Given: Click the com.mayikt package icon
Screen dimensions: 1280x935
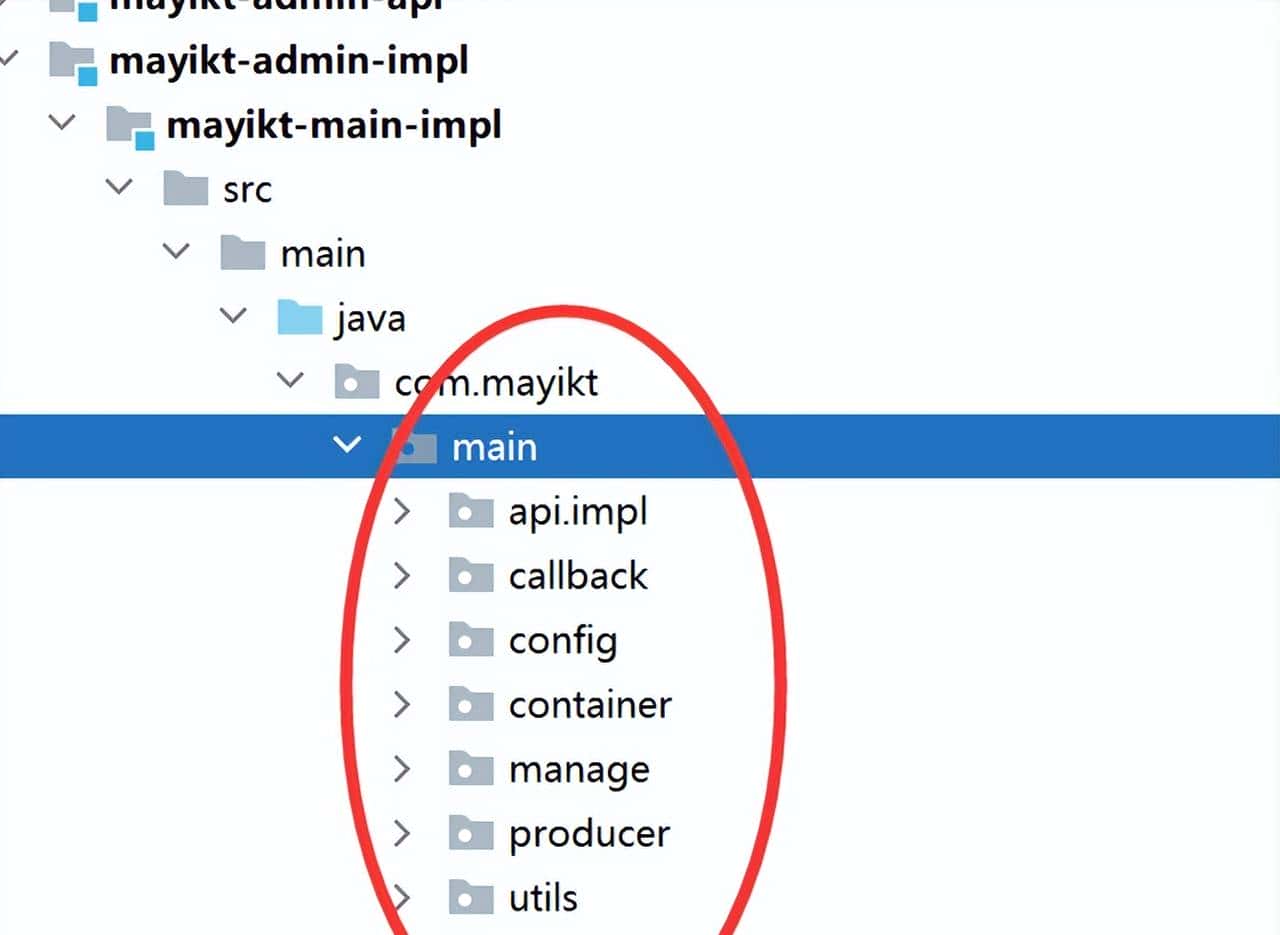Looking at the screenshot, I should point(357,382).
